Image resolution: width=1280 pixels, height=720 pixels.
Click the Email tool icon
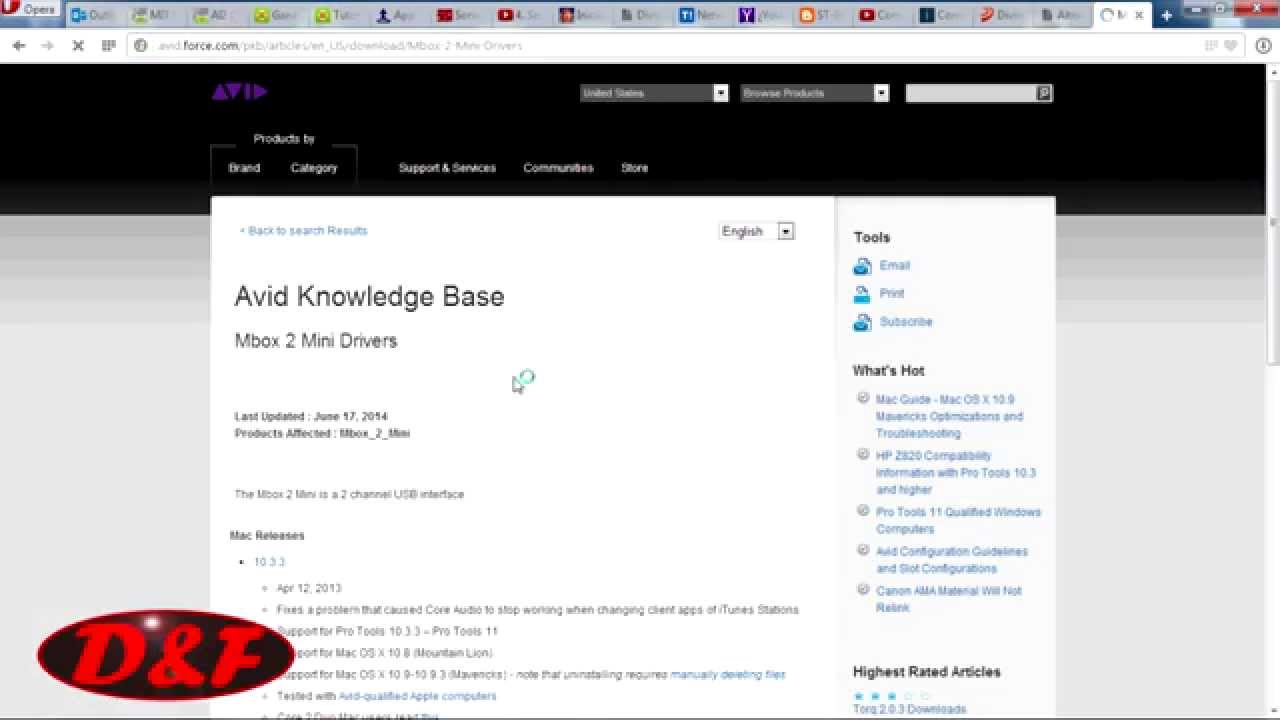862,266
